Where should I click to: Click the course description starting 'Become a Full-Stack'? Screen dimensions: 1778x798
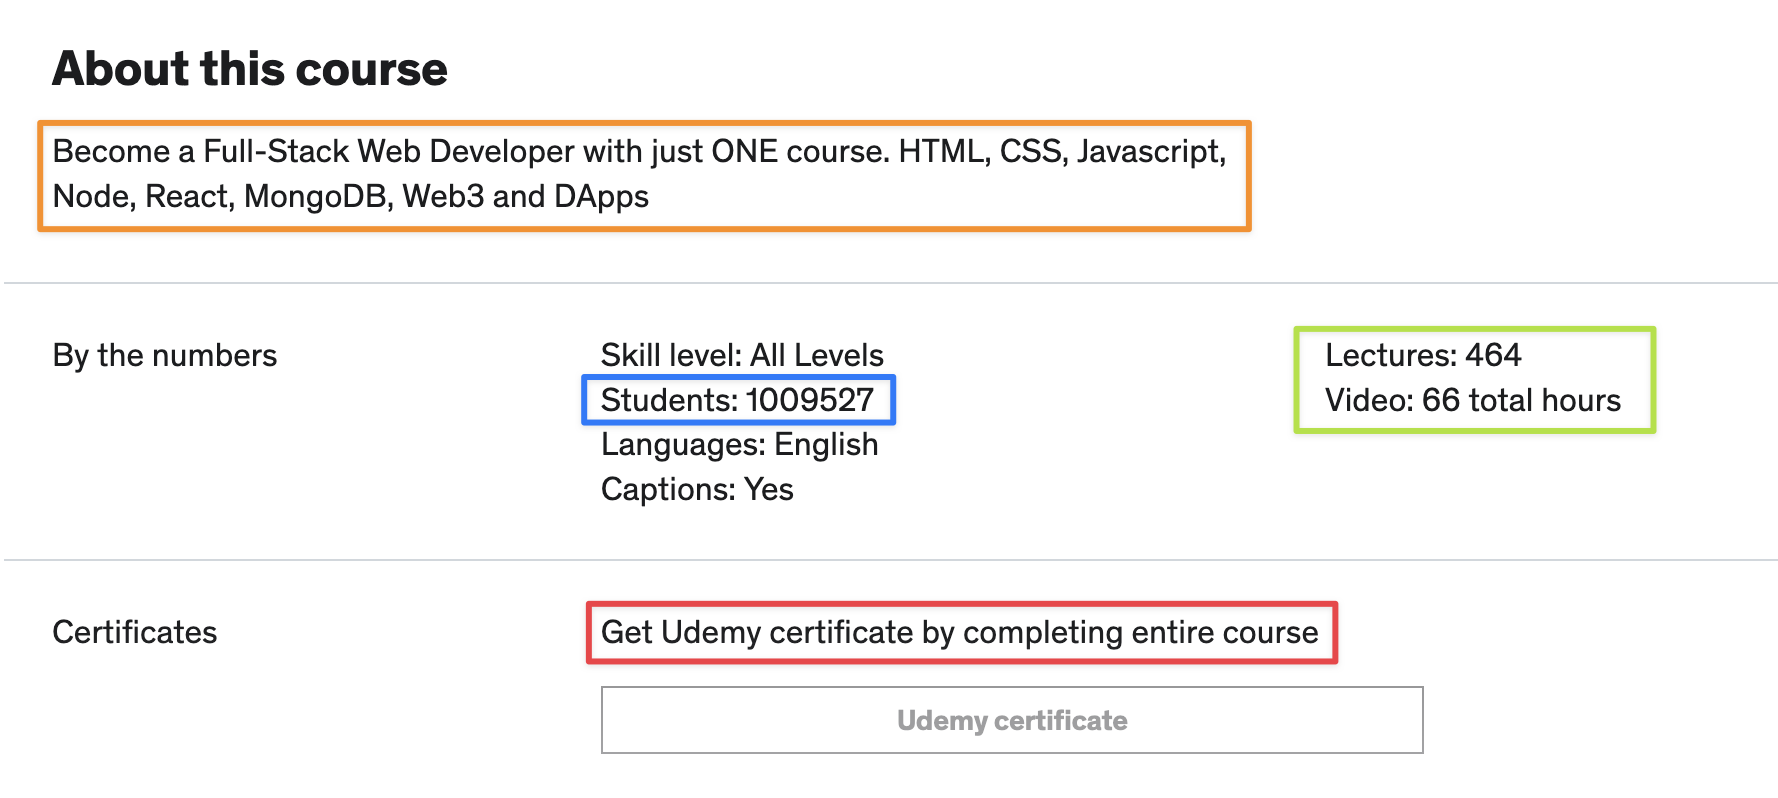[640, 174]
